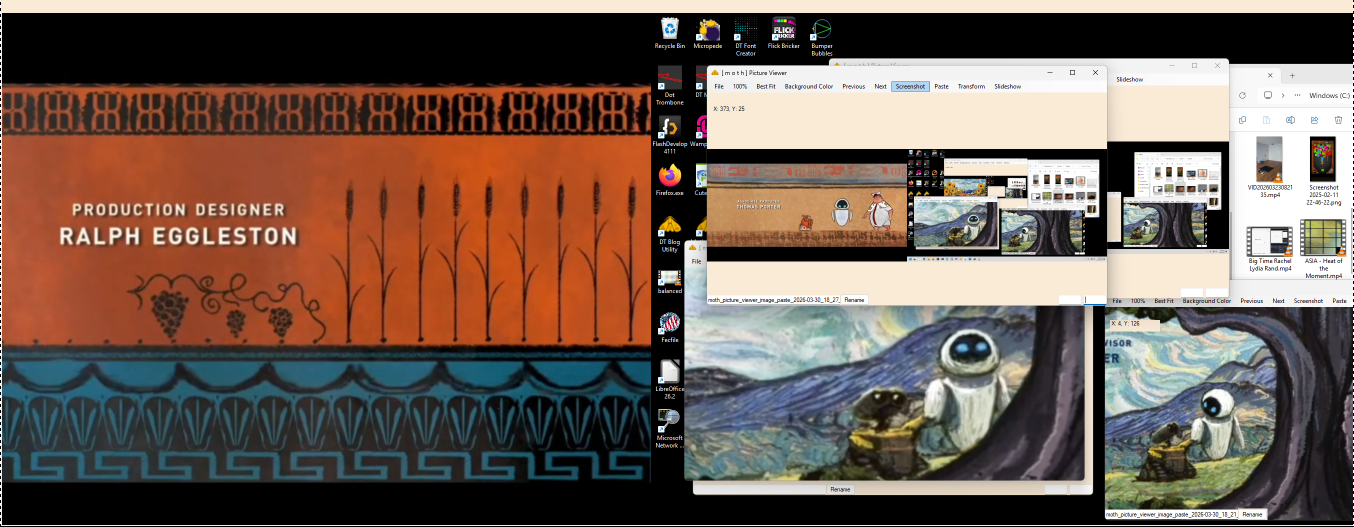Launch the Micropede desktop shortcut
The height and width of the screenshot is (527, 1354).
(x=707, y=29)
